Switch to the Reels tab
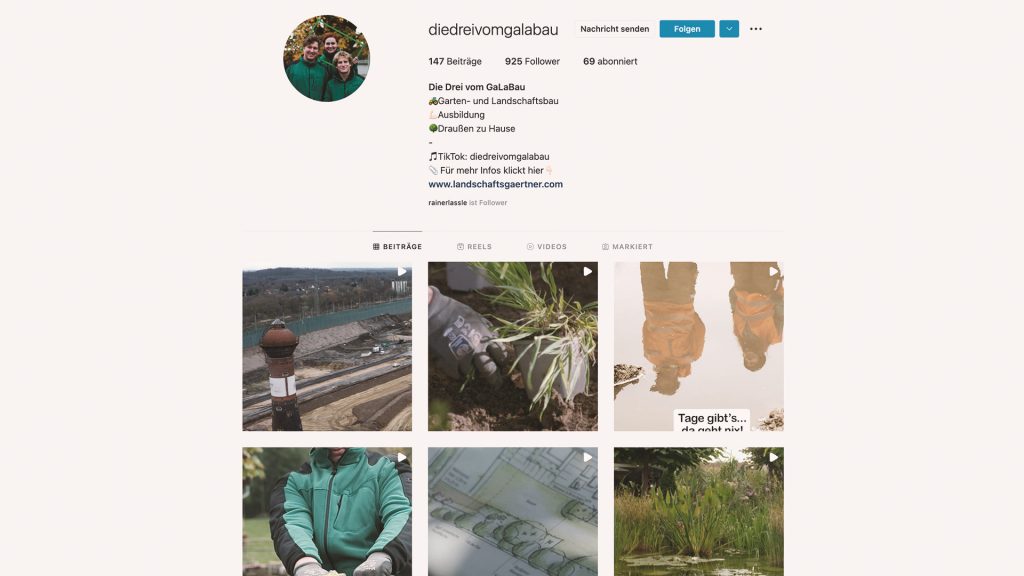This screenshot has width=1024, height=576. pos(474,247)
